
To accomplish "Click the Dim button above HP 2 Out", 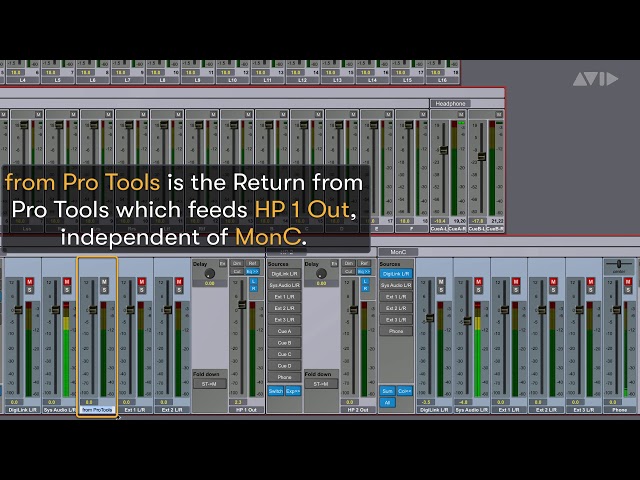I will pyautogui.click(x=349, y=263).
